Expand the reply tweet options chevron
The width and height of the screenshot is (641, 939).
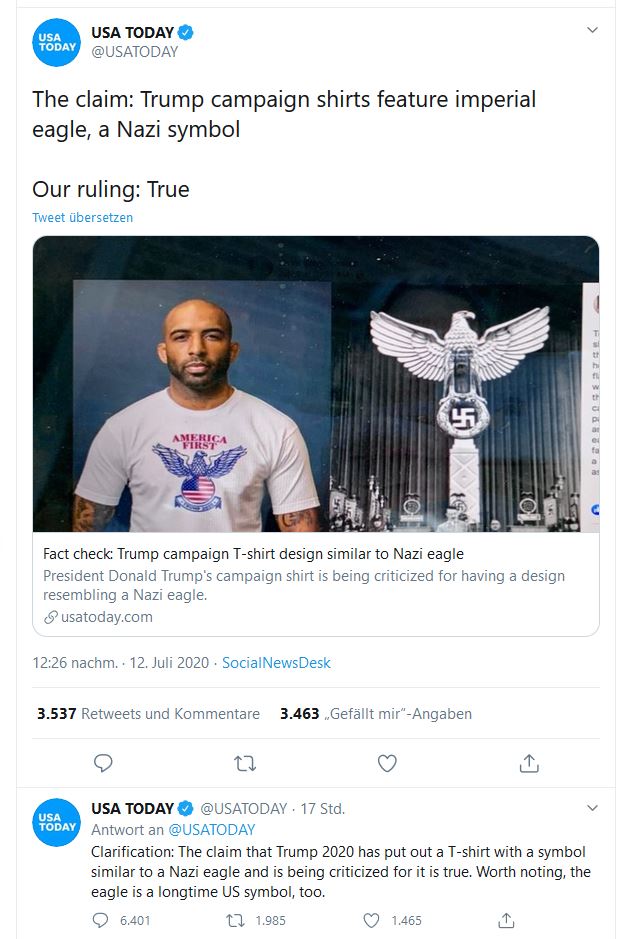click(592, 808)
